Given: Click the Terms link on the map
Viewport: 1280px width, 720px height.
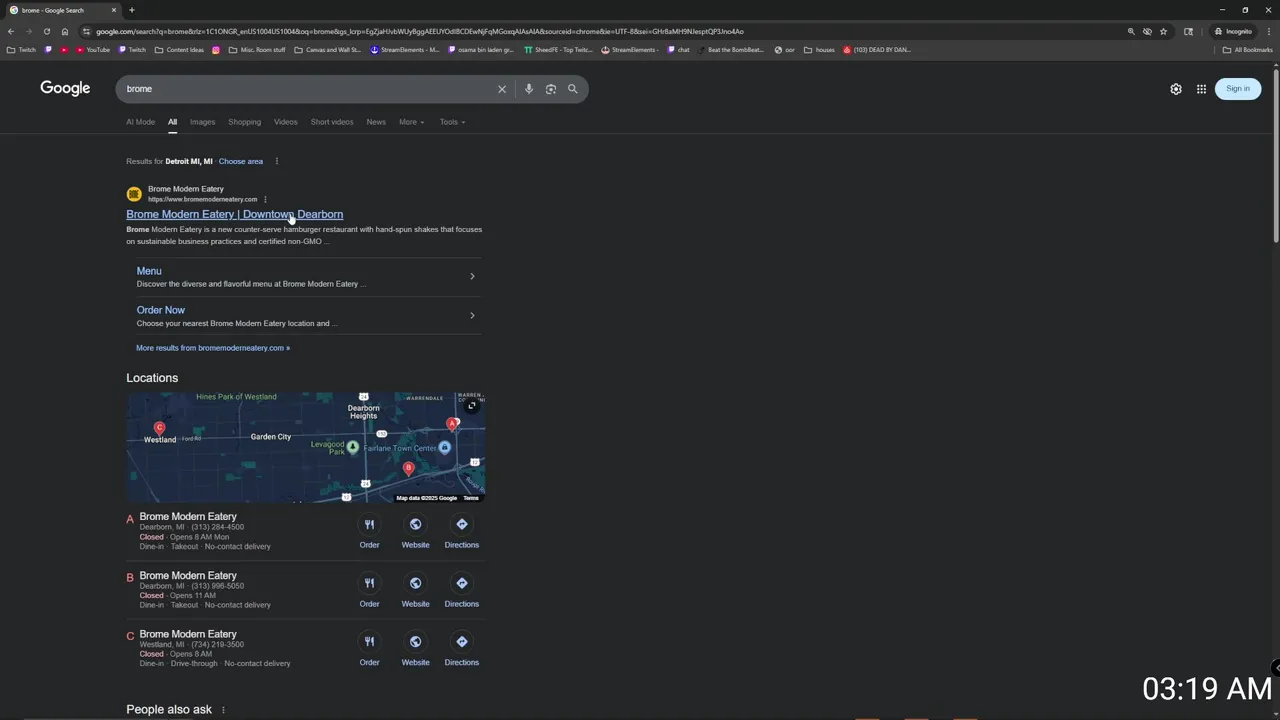Looking at the screenshot, I should tap(470, 498).
